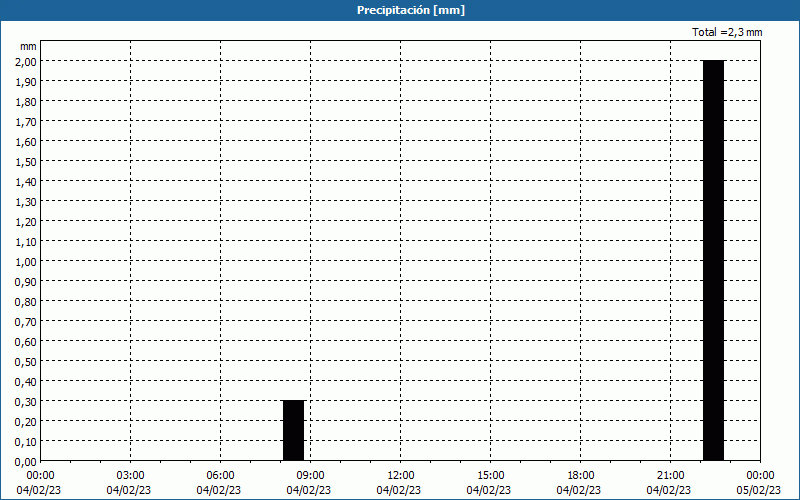The width and height of the screenshot is (800, 500).
Task: Select the 1,70 y-axis value
Action: click(x=27, y=121)
